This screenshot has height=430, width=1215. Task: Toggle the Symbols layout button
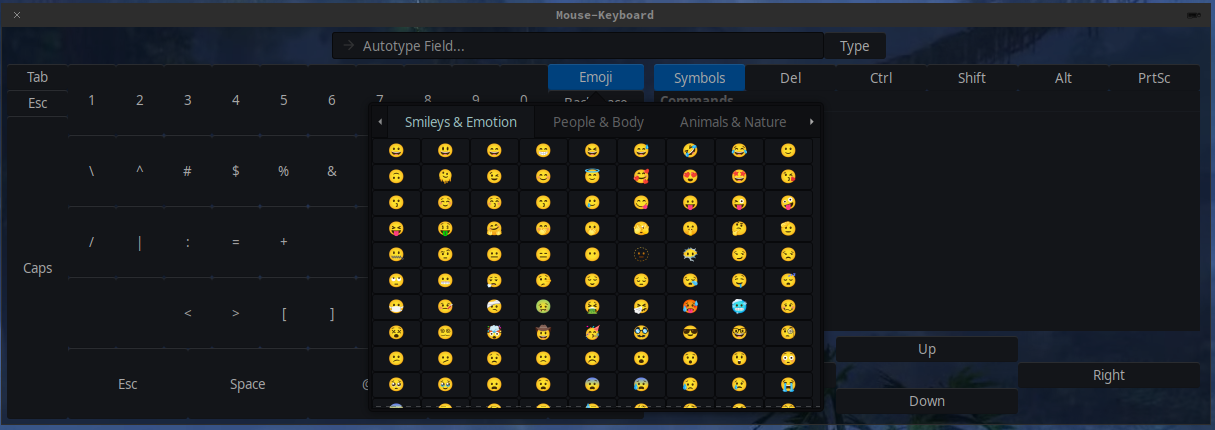pyautogui.click(x=700, y=78)
